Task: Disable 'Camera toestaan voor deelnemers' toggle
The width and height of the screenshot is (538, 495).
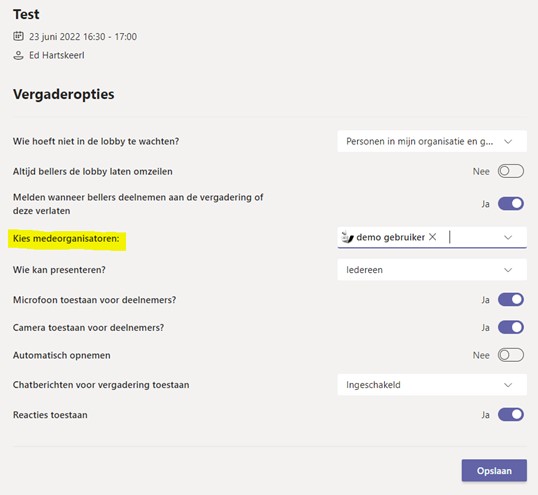Action: click(511, 327)
